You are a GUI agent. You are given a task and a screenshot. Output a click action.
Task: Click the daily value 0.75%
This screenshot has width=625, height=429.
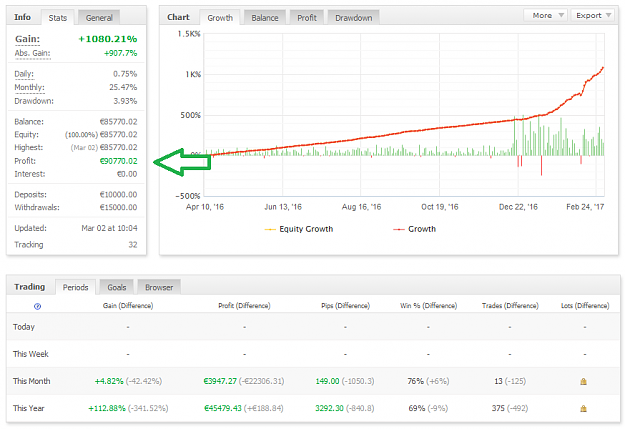pos(125,74)
